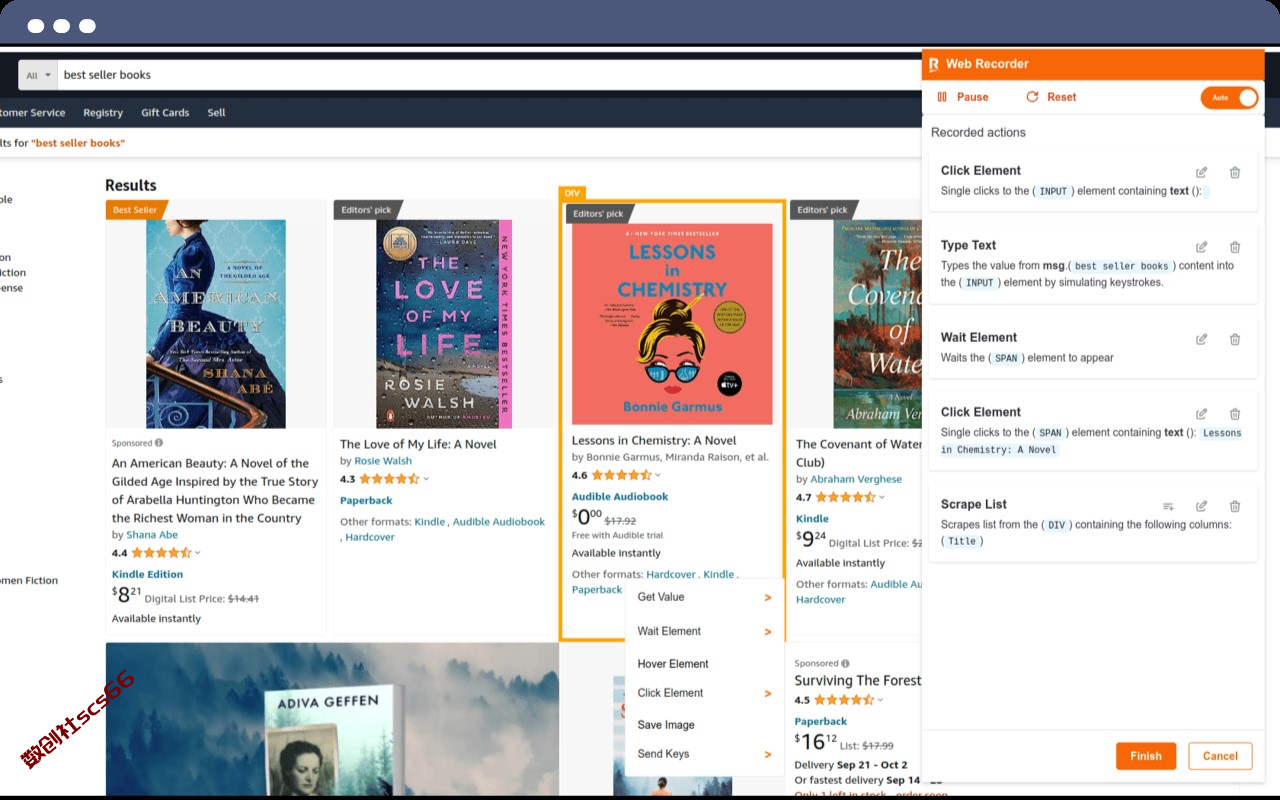
Task: Click title The Love of My Life: A Novel
Action: coord(418,444)
